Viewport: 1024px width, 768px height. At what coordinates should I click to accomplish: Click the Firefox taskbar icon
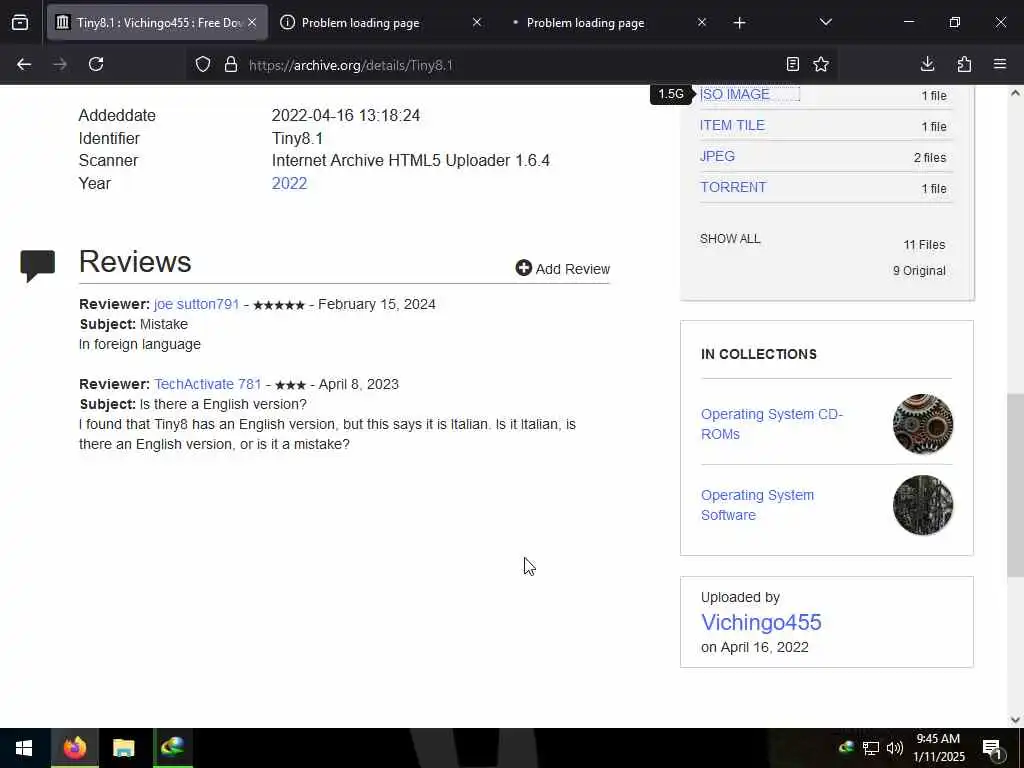[74, 748]
